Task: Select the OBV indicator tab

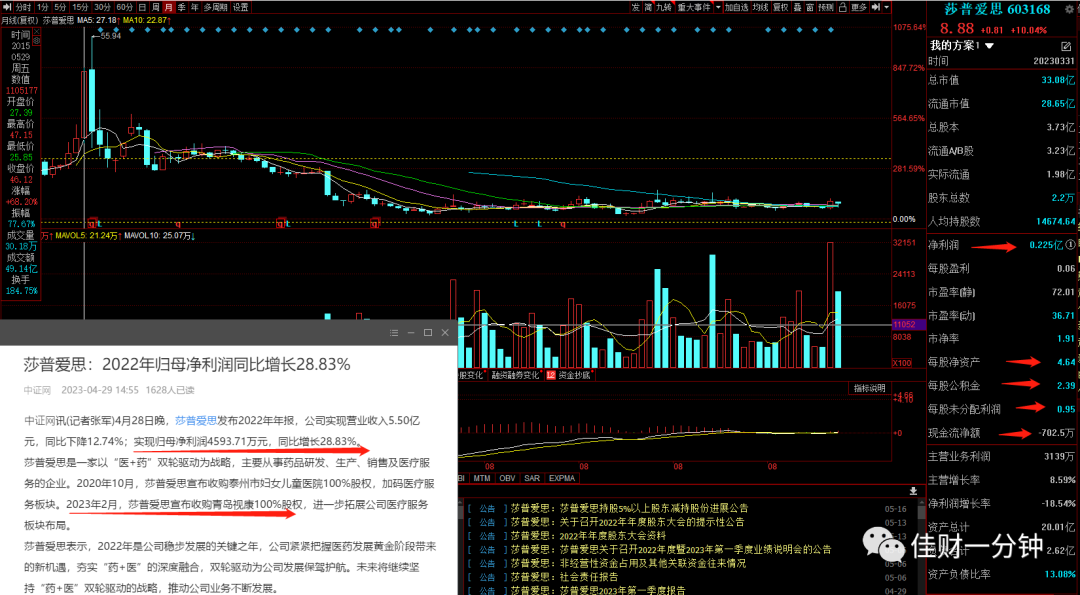Action: pos(507,477)
